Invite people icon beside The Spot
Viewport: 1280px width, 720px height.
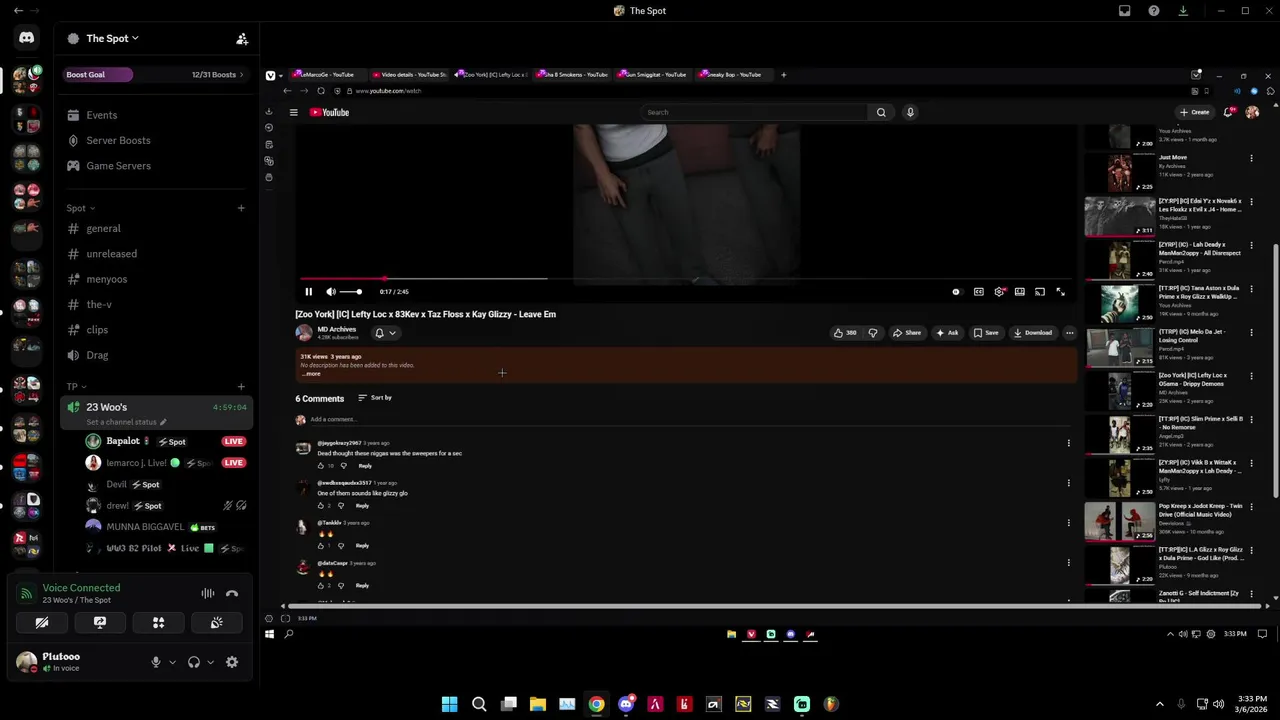(x=242, y=39)
